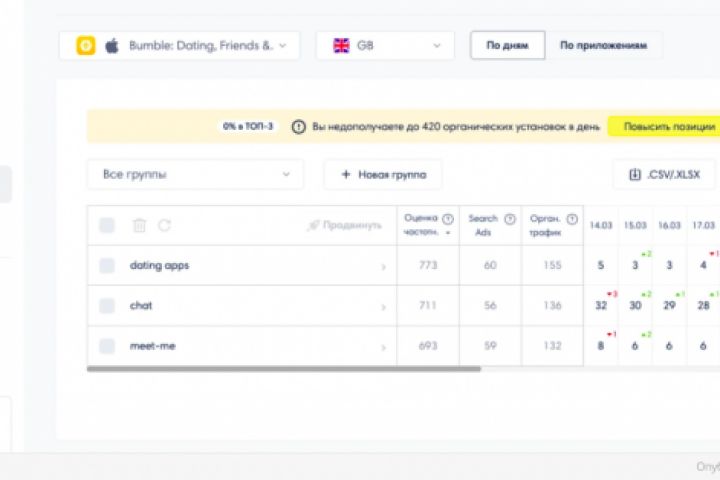The width and height of the screenshot is (720, 480).
Task: Click help icon next to Орган. трафик column
Action: 572,220
